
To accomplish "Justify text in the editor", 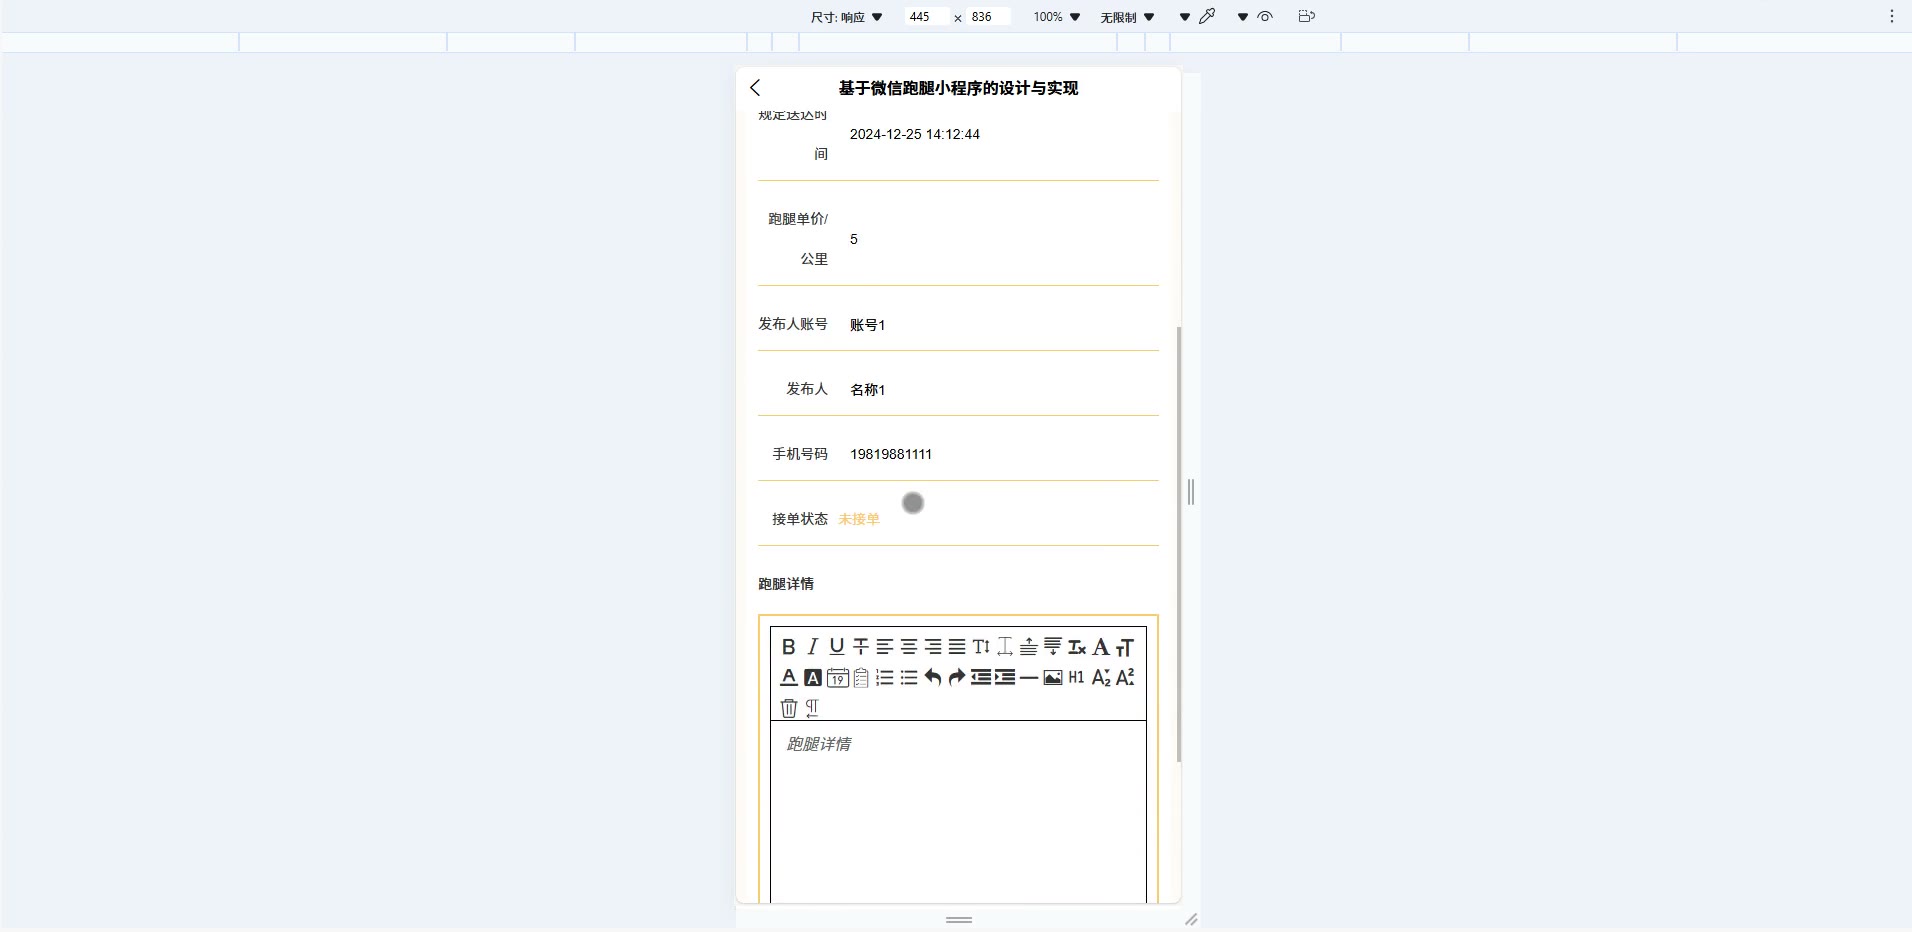I will 957,647.
